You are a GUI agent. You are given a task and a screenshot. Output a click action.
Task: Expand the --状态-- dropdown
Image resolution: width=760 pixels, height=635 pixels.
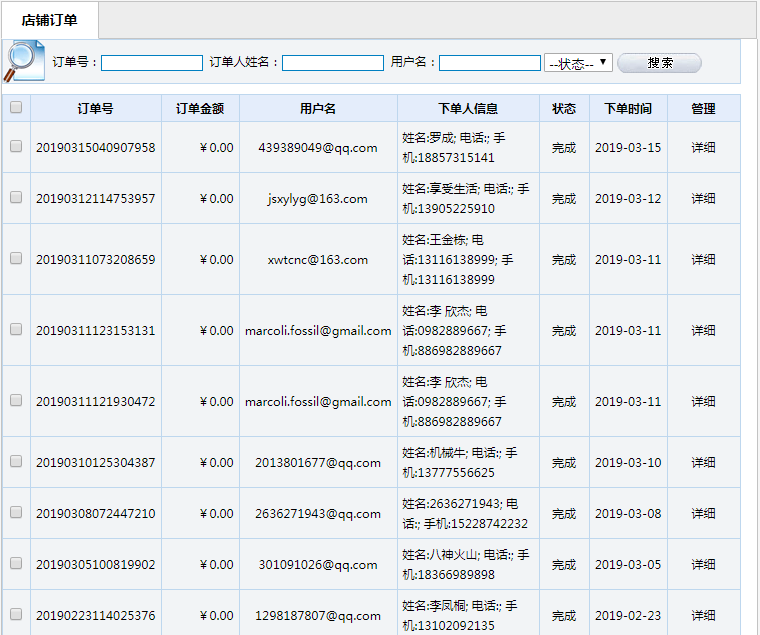click(579, 63)
